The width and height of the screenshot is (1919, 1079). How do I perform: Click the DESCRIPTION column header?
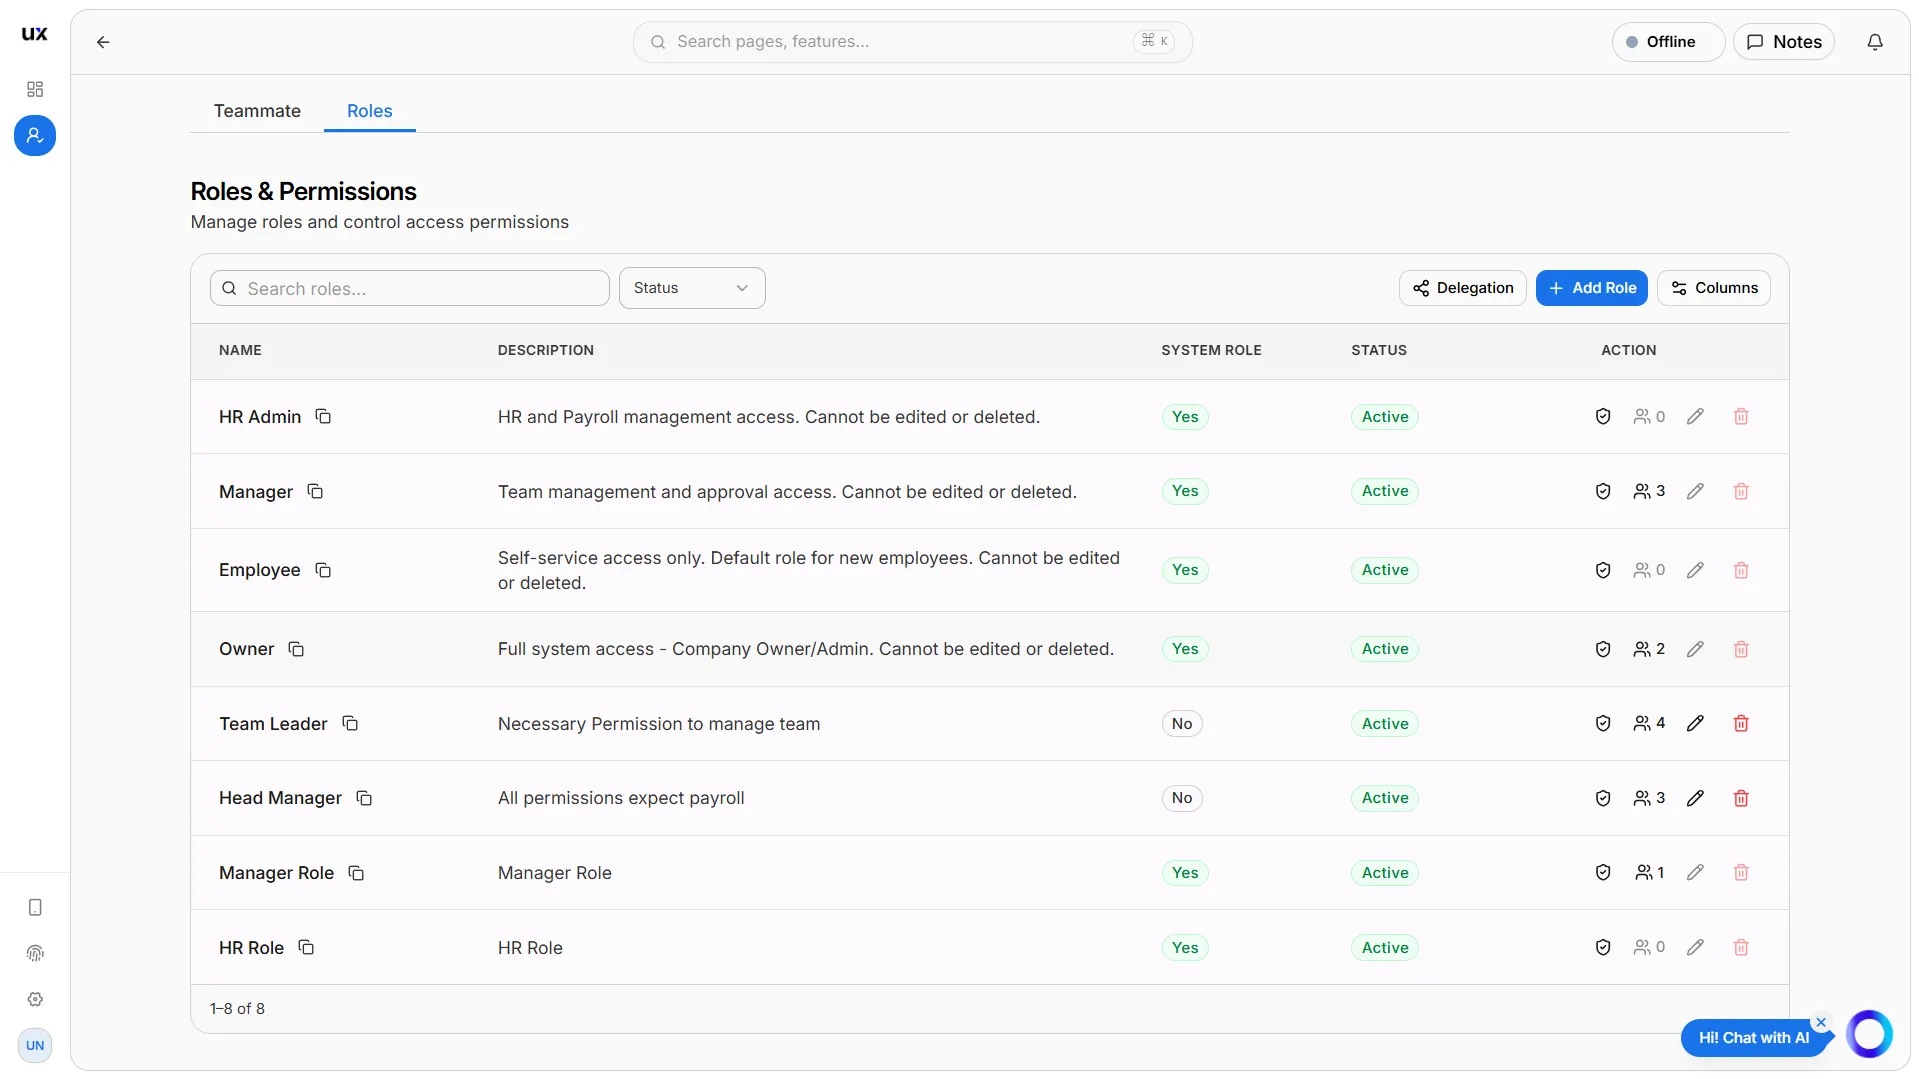pos(546,350)
